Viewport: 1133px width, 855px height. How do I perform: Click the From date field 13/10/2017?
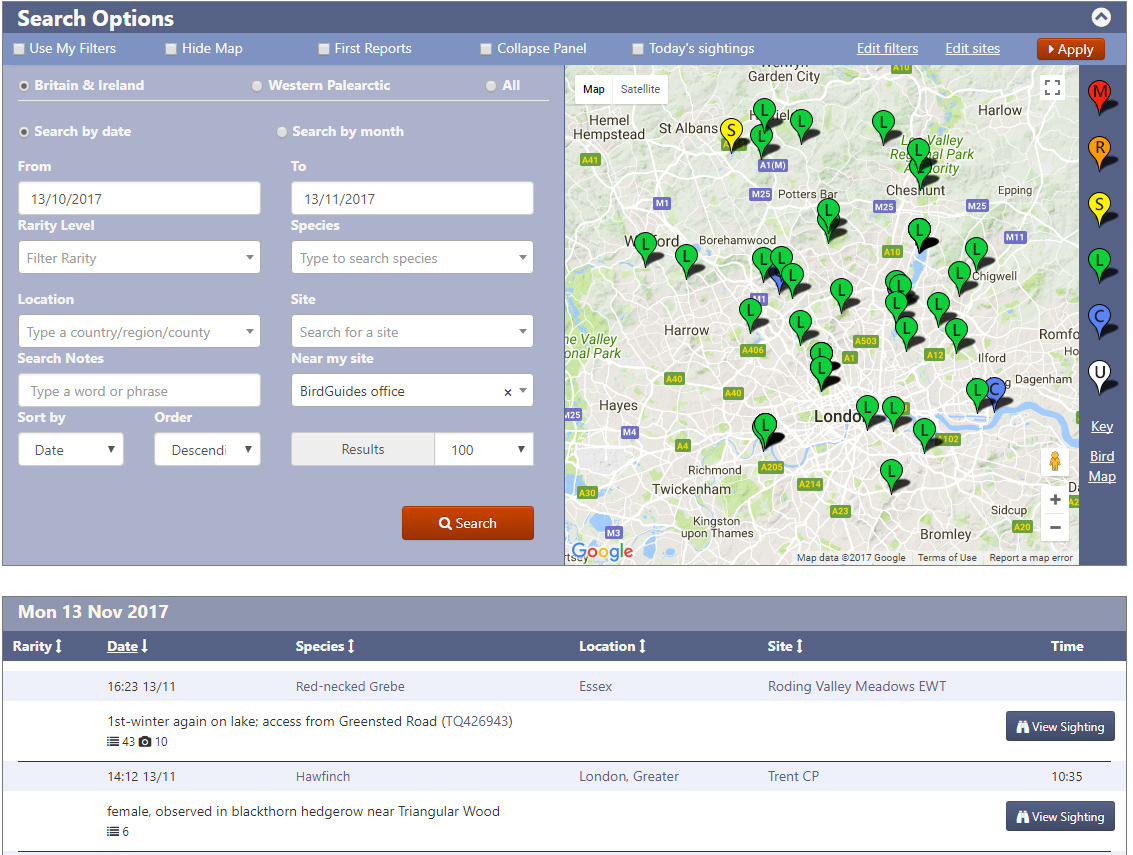(139, 198)
